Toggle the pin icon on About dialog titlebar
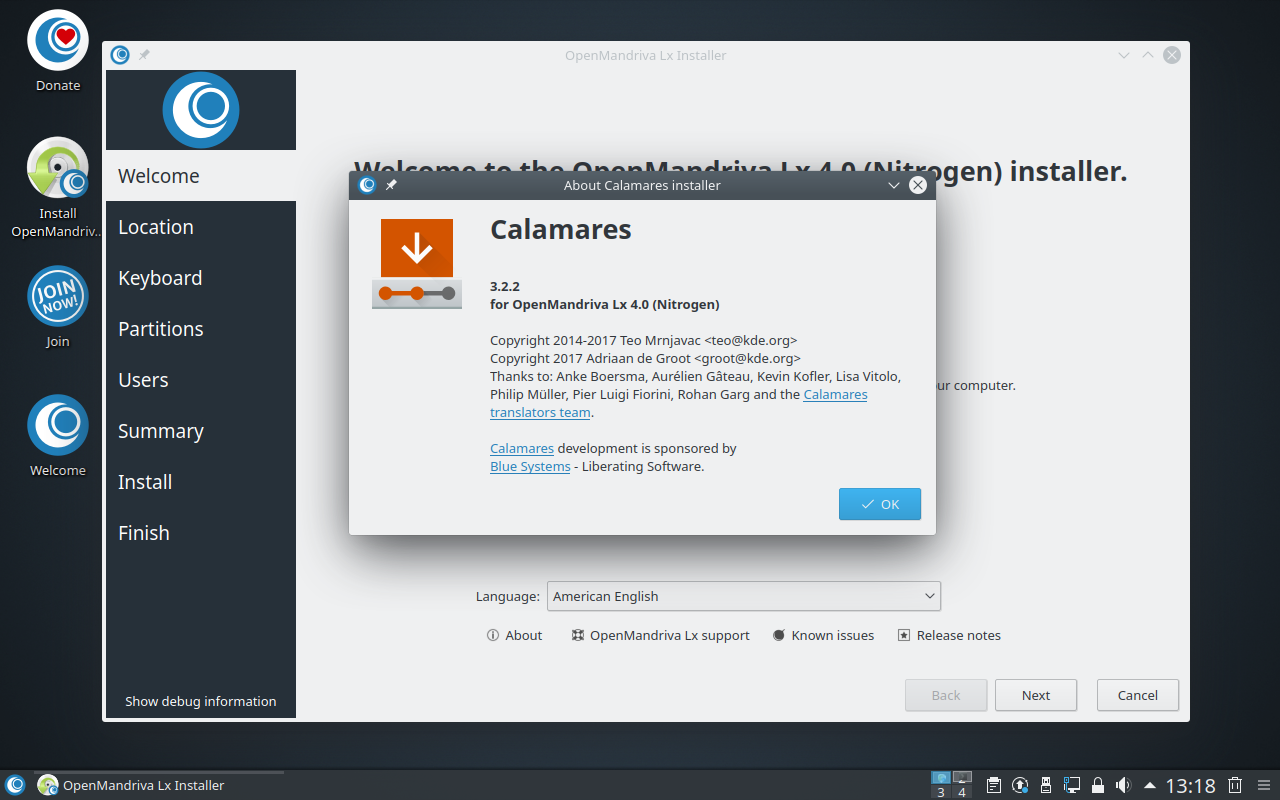Screen dimensions: 1280x800 tap(391, 185)
